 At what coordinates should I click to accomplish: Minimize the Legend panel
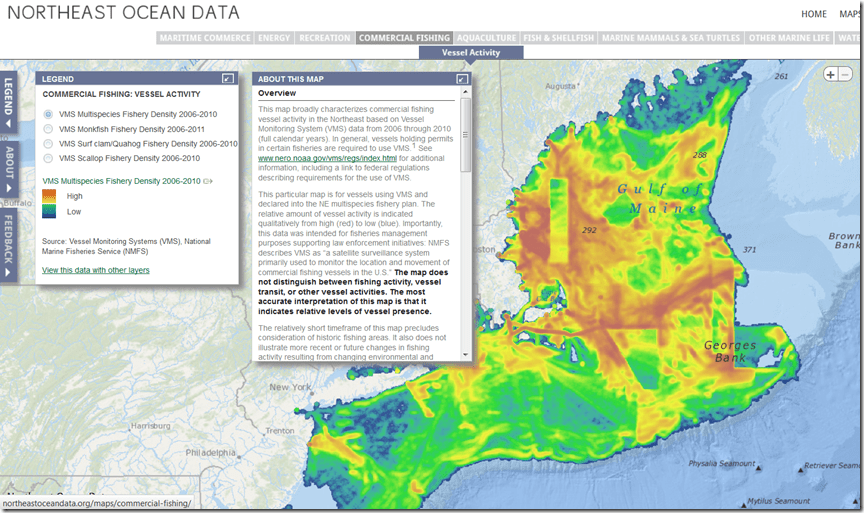(x=228, y=78)
